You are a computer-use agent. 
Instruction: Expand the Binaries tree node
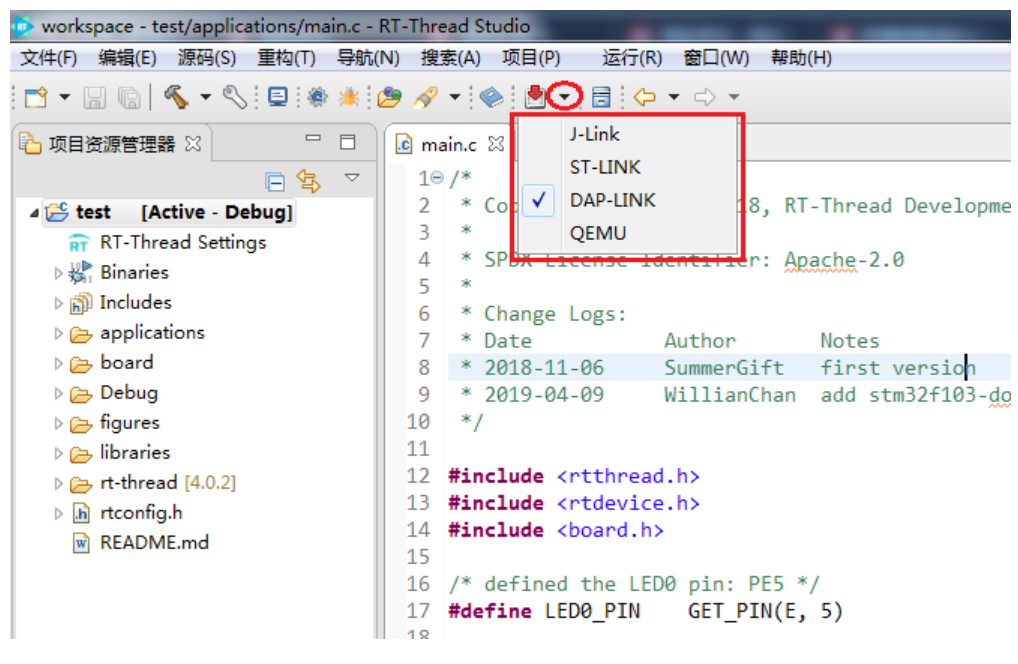tap(58, 273)
